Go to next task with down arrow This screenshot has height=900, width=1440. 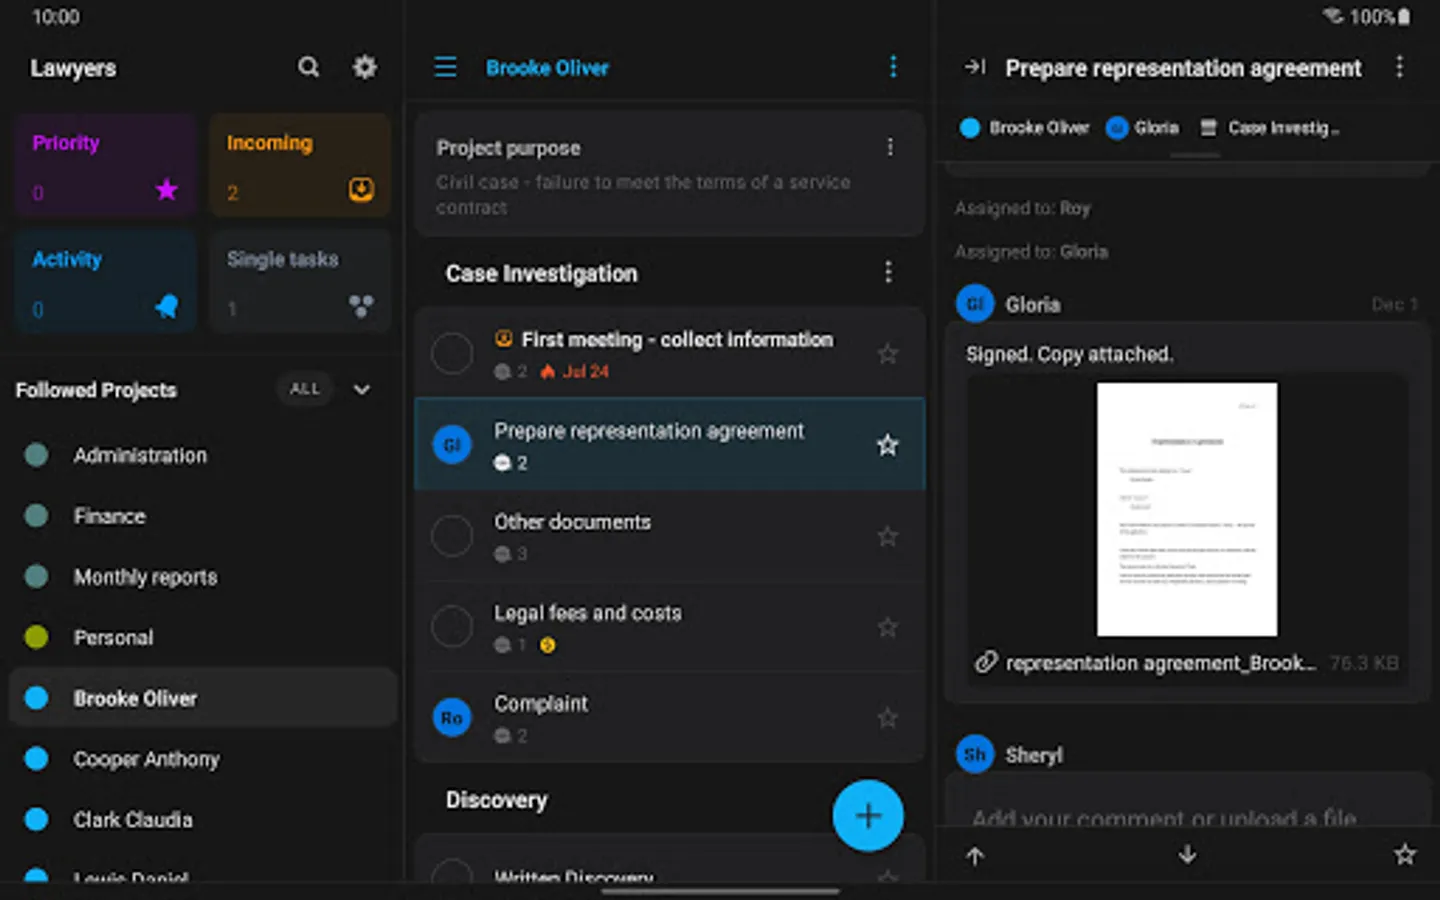click(1188, 855)
